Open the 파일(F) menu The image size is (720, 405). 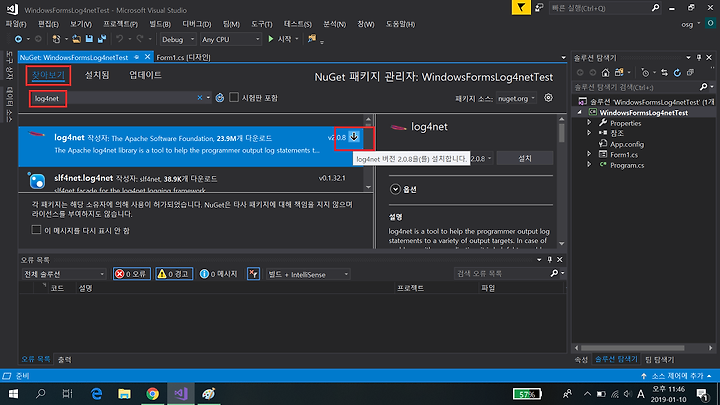coord(16,24)
